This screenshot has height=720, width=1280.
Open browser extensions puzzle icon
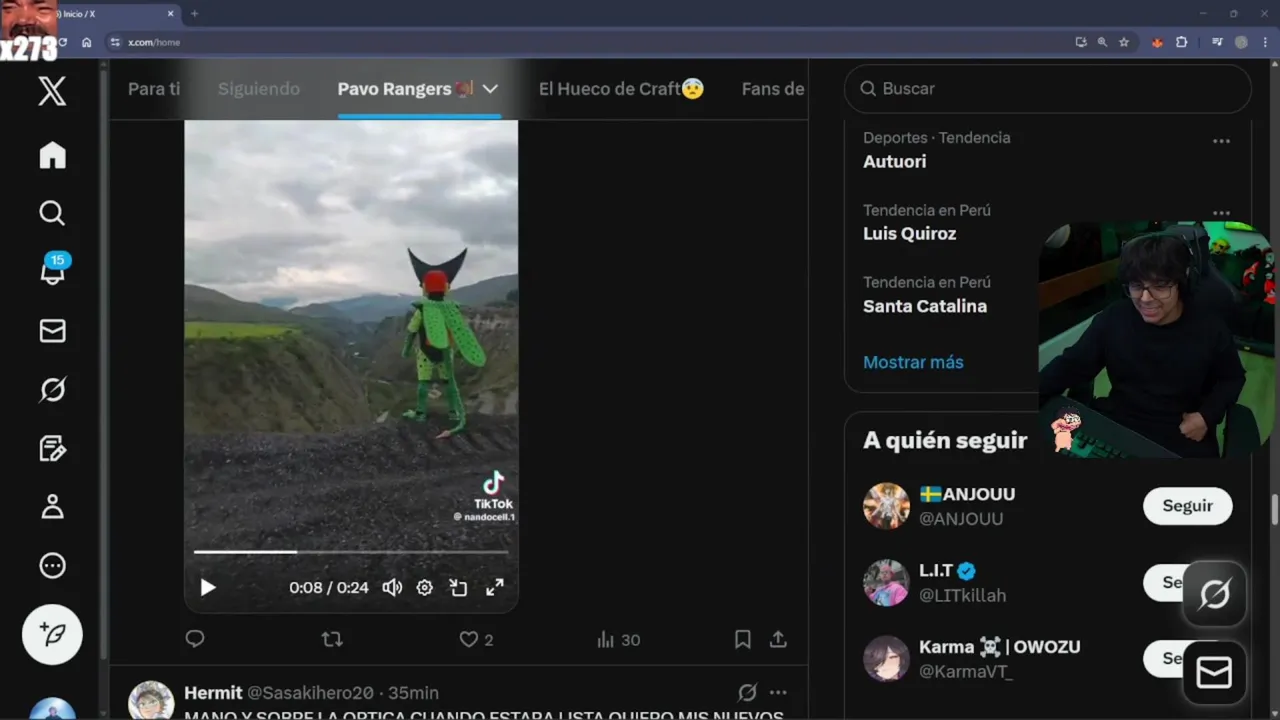click(1182, 42)
